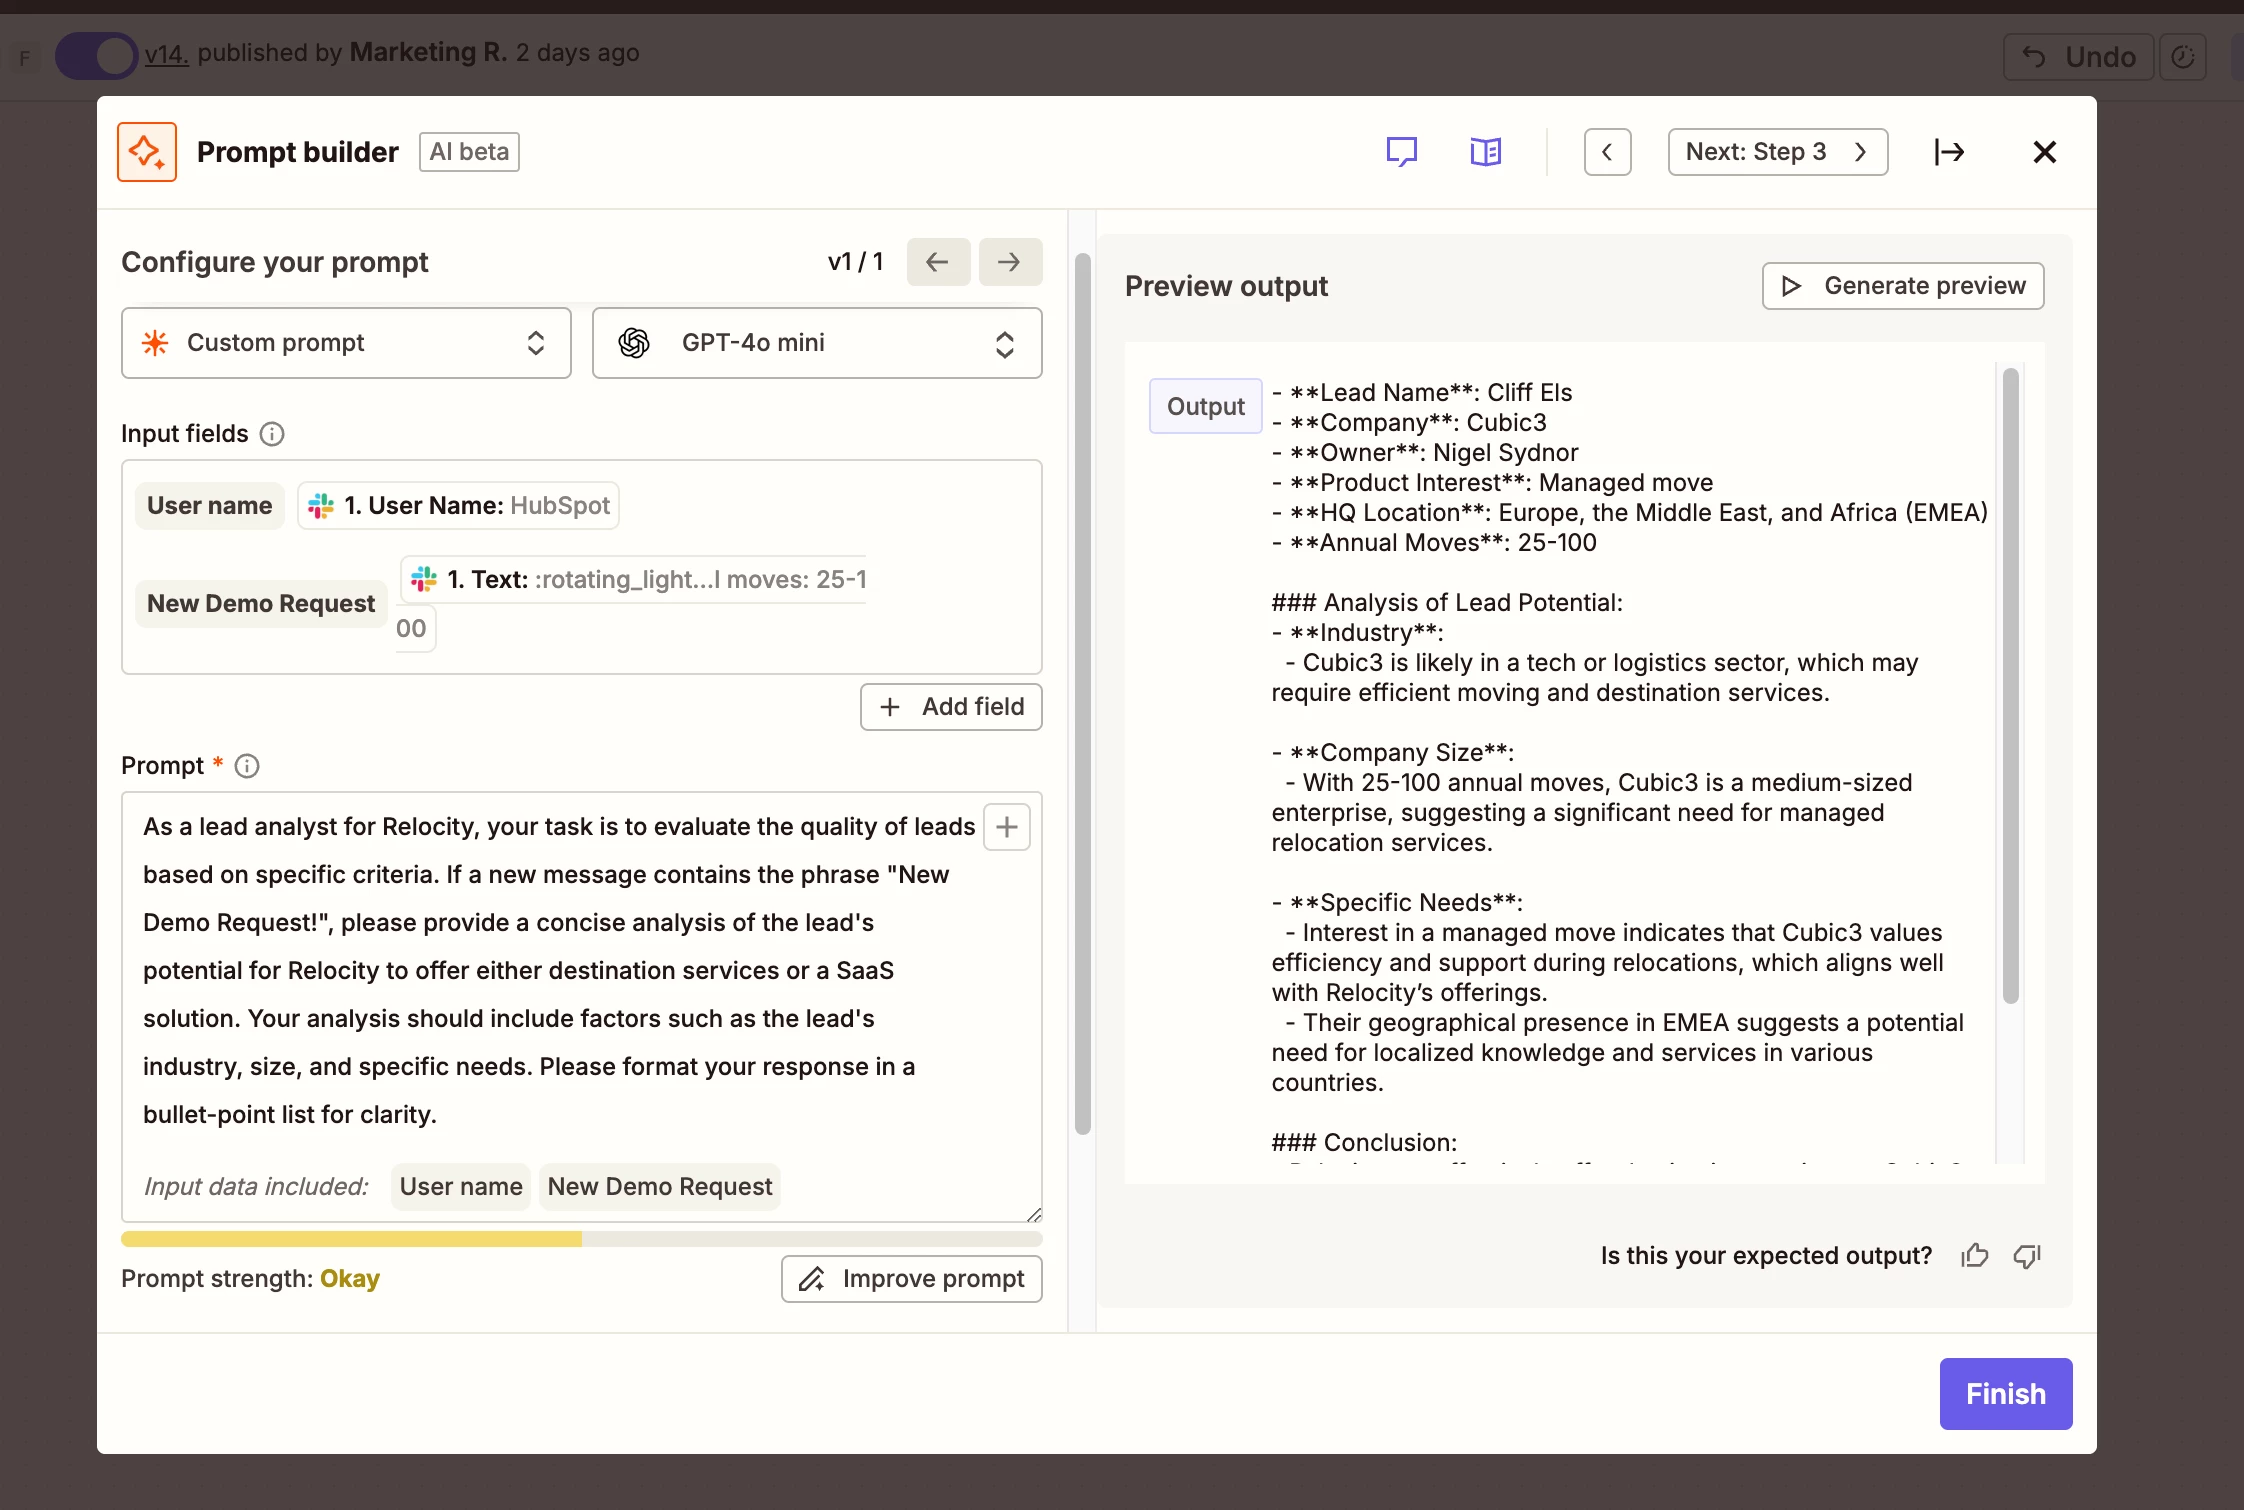Click the preview output scrollbar
The image size is (2244, 1510).
[2011, 686]
